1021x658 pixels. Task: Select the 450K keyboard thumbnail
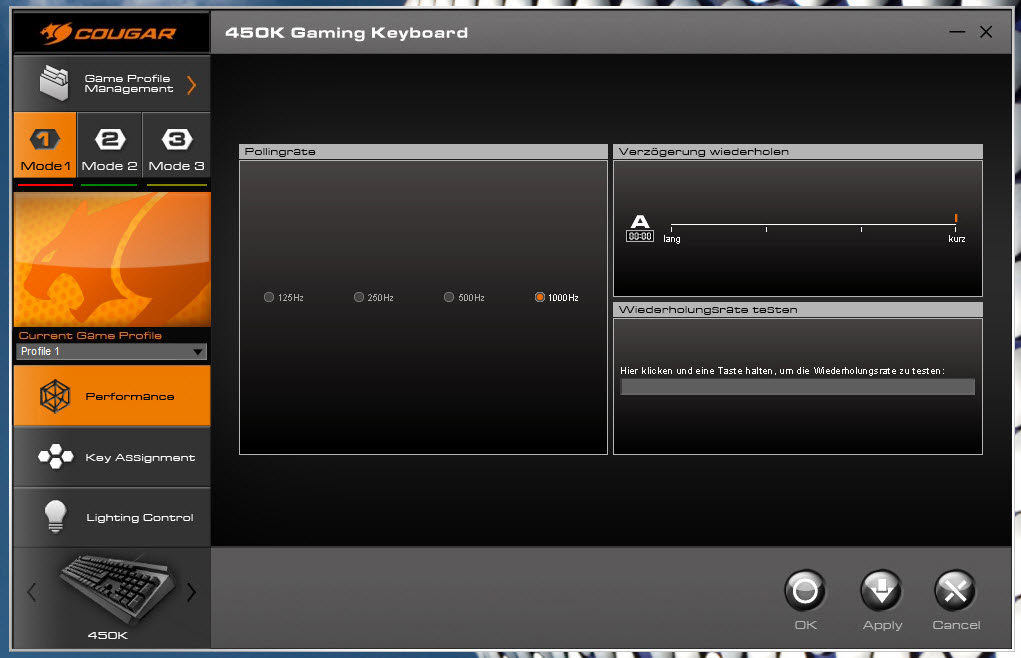coord(117,588)
